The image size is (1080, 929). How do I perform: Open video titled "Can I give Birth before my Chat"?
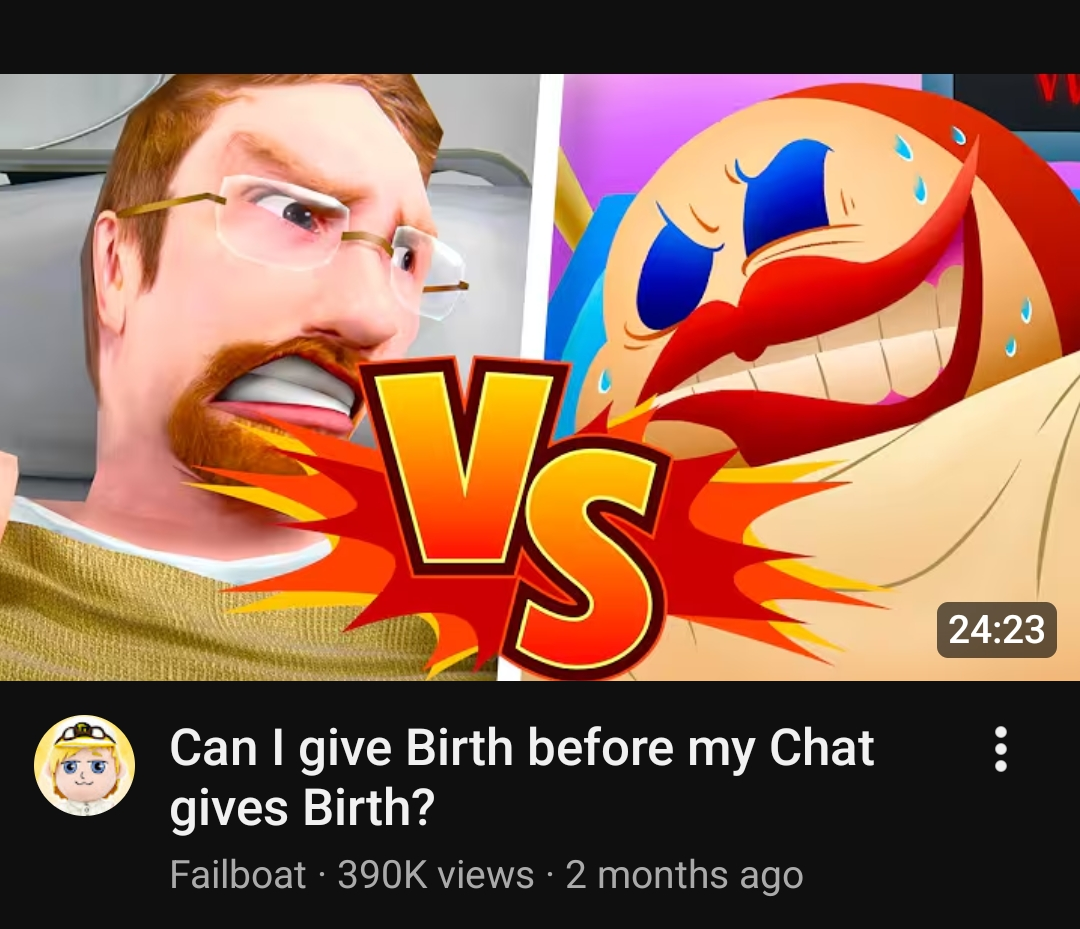coord(521,748)
